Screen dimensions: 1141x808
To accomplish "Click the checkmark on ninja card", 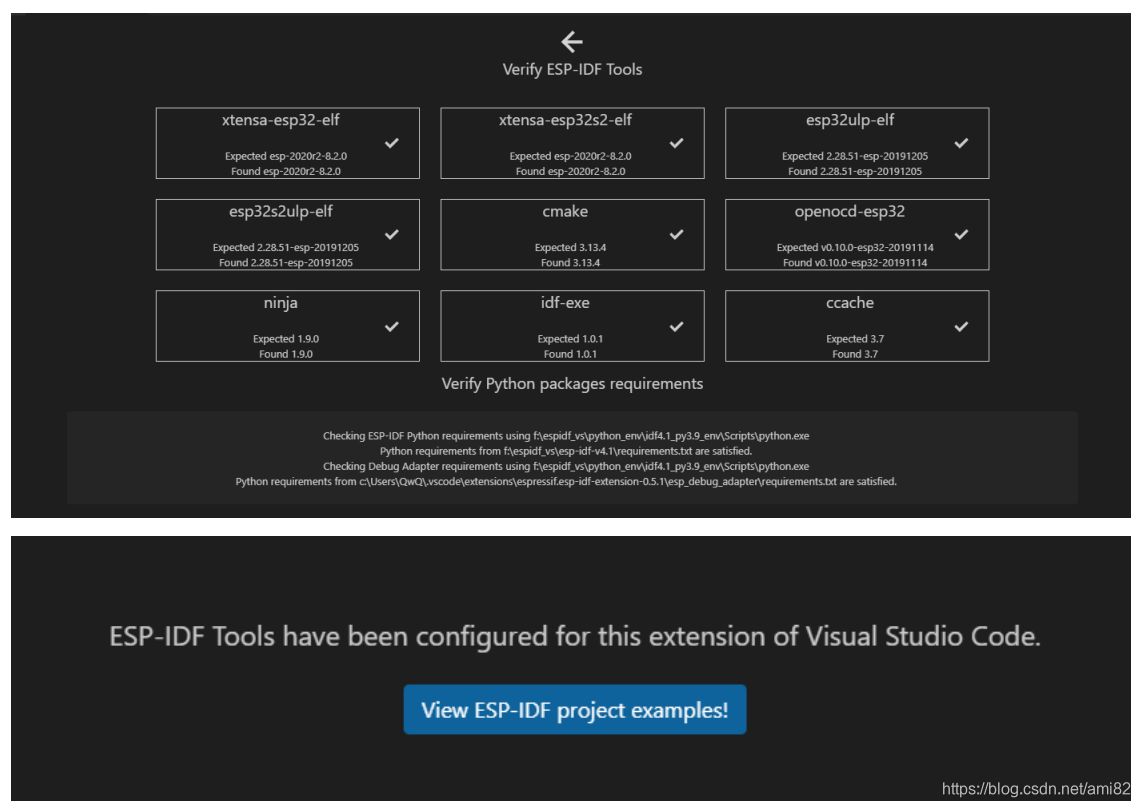I will tap(391, 326).
